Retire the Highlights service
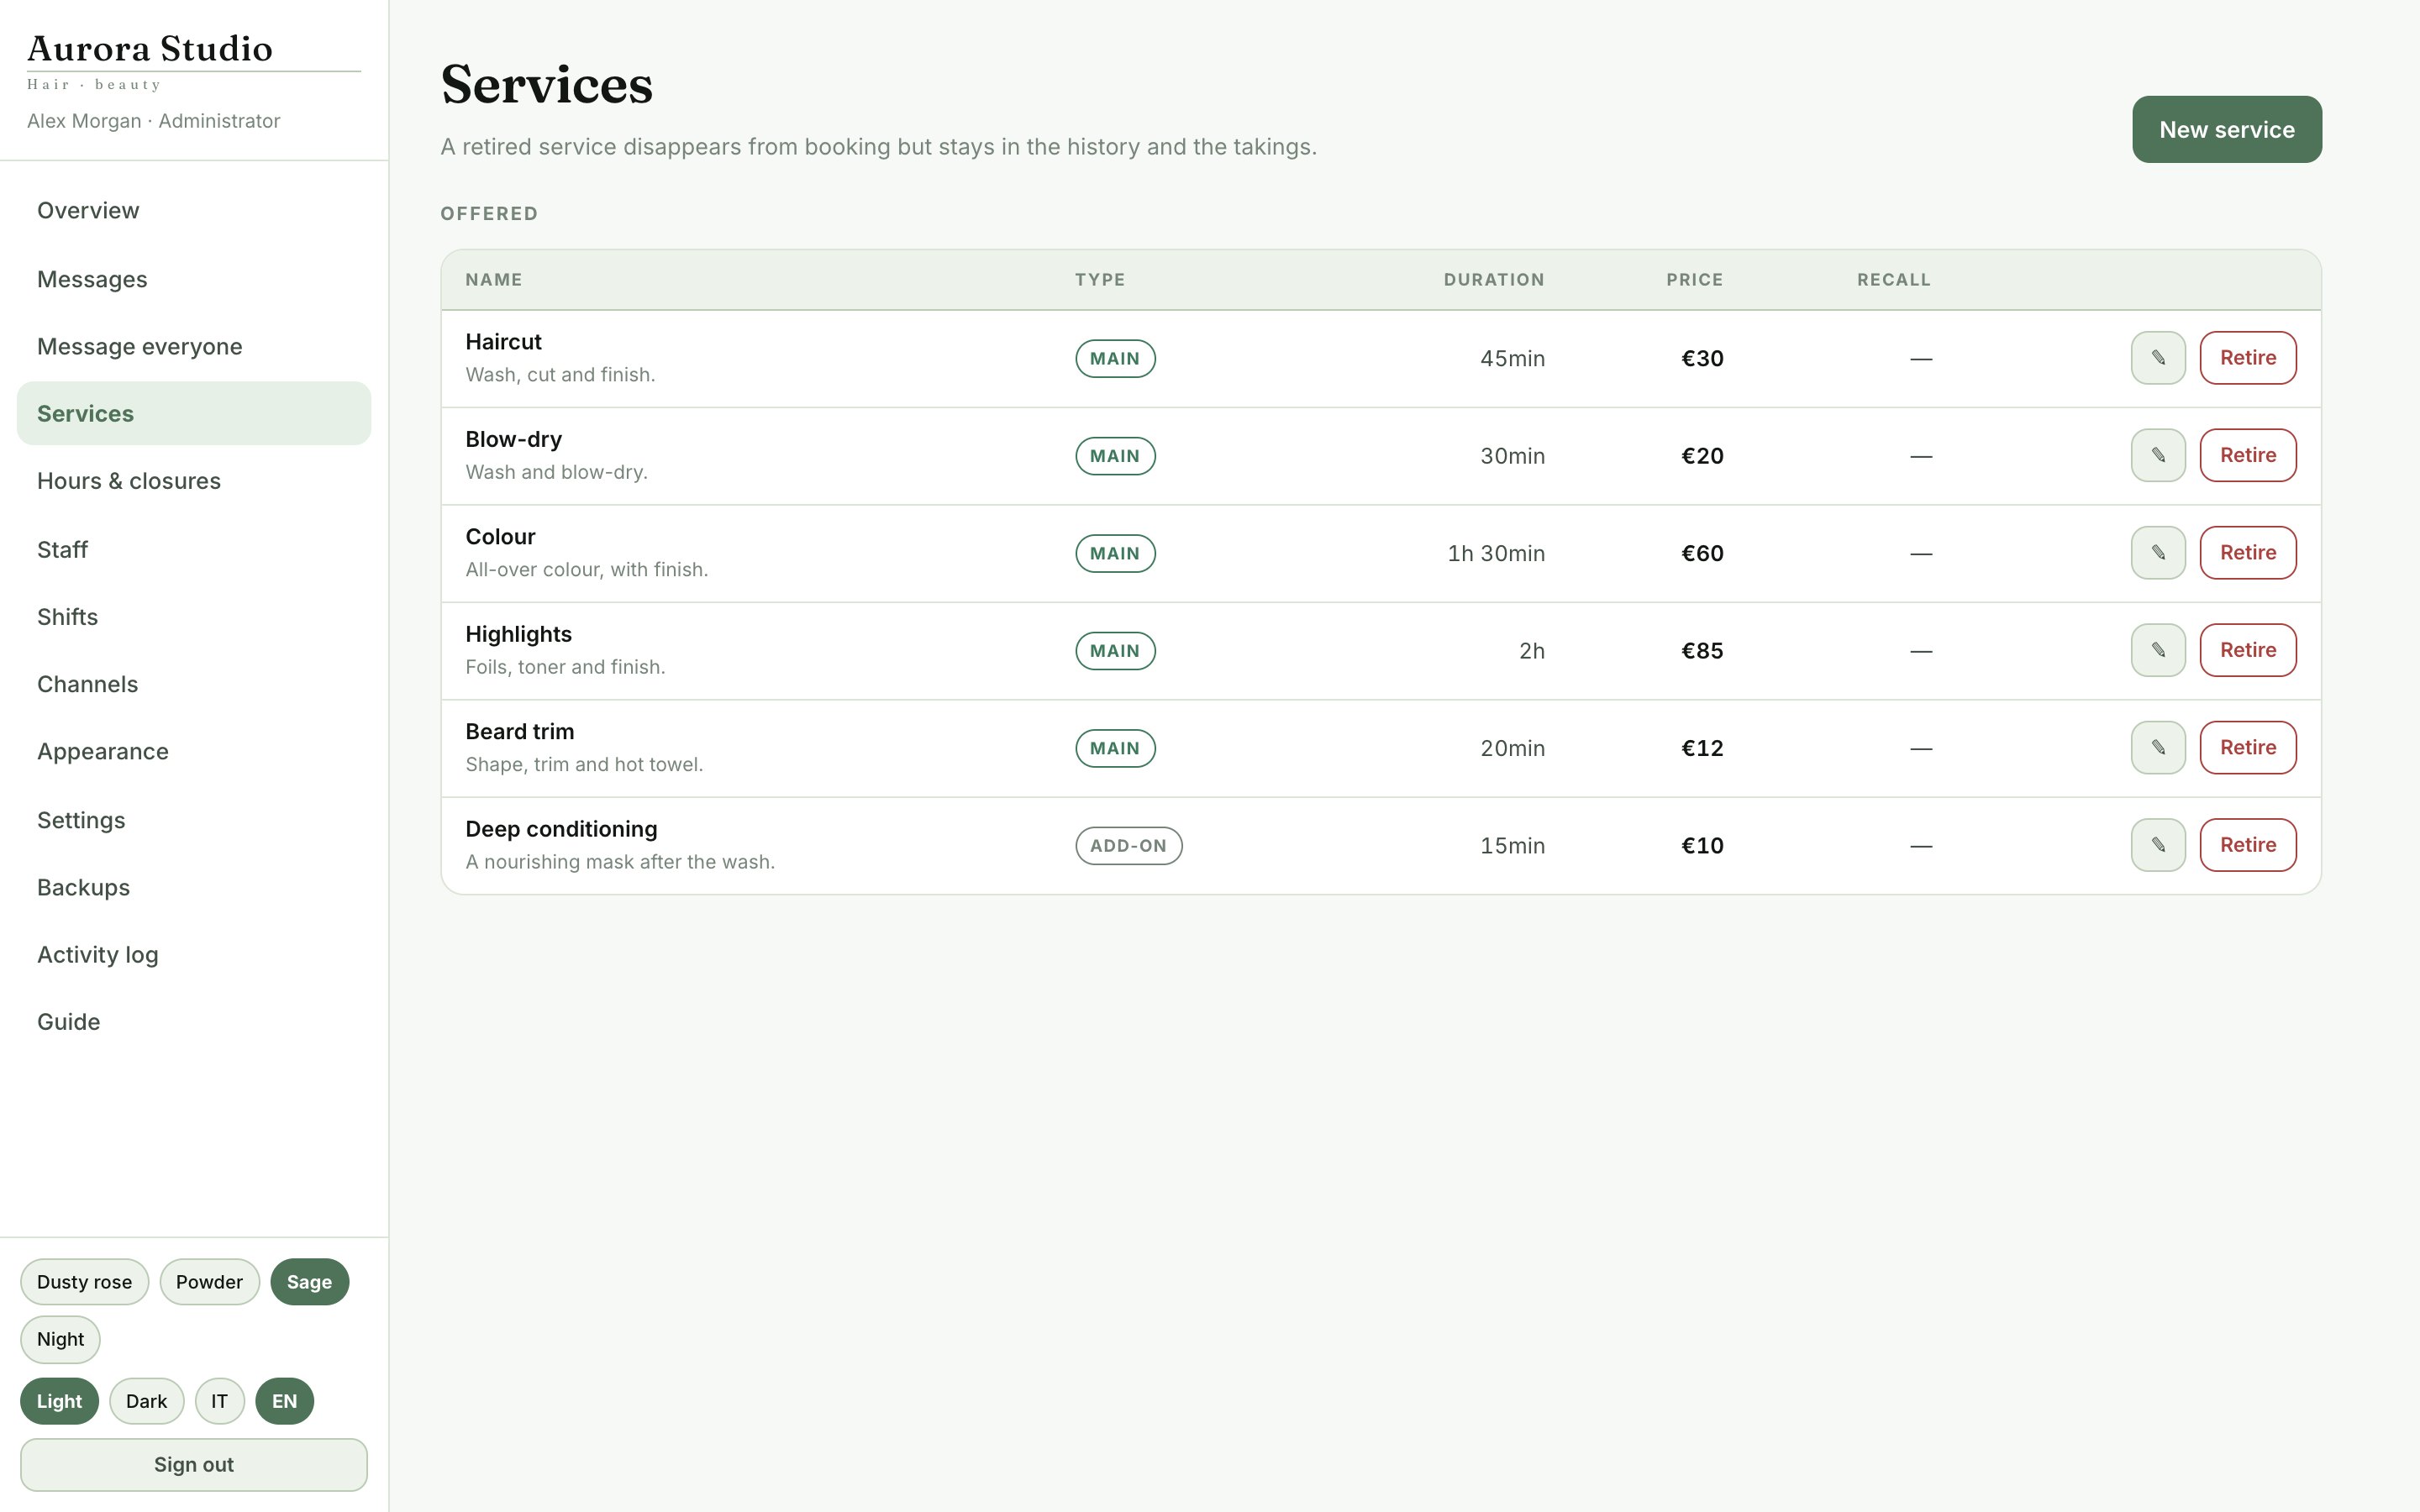Viewport: 2420px width, 1512px height. click(x=2248, y=651)
